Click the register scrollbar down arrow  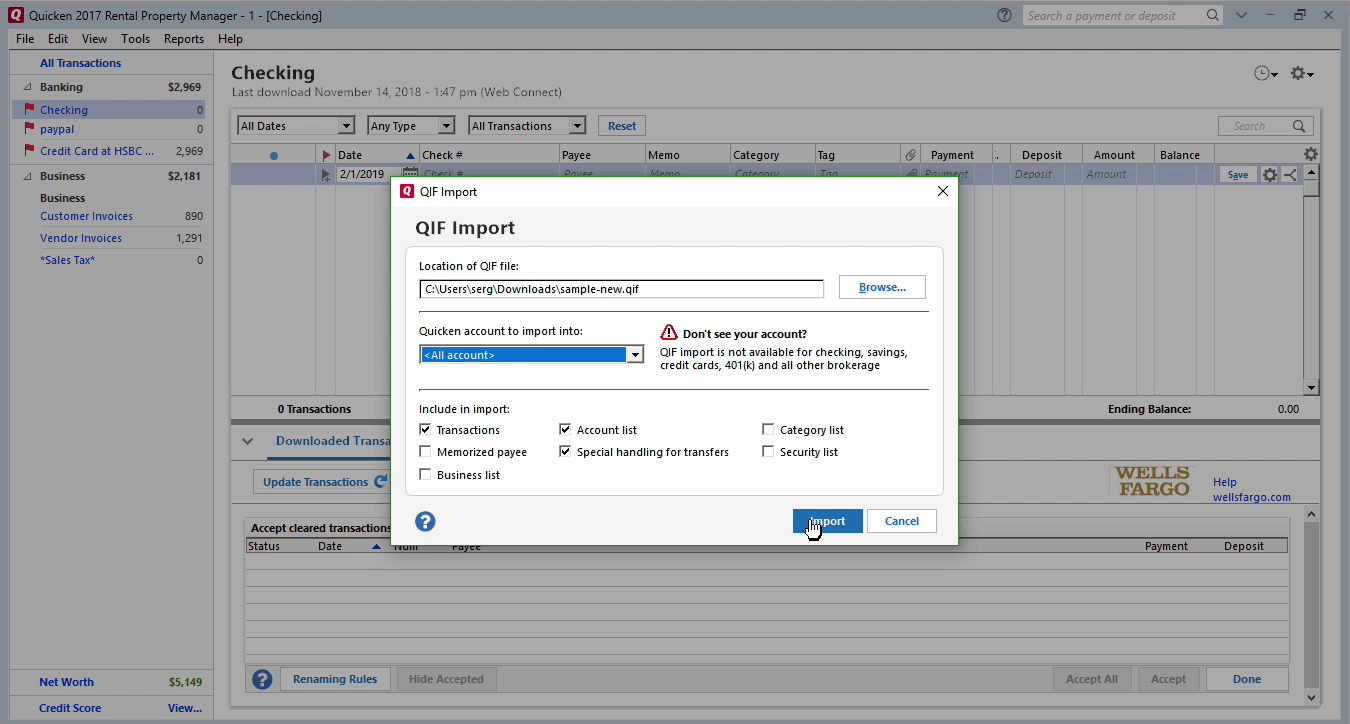pyautogui.click(x=1311, y=388)
